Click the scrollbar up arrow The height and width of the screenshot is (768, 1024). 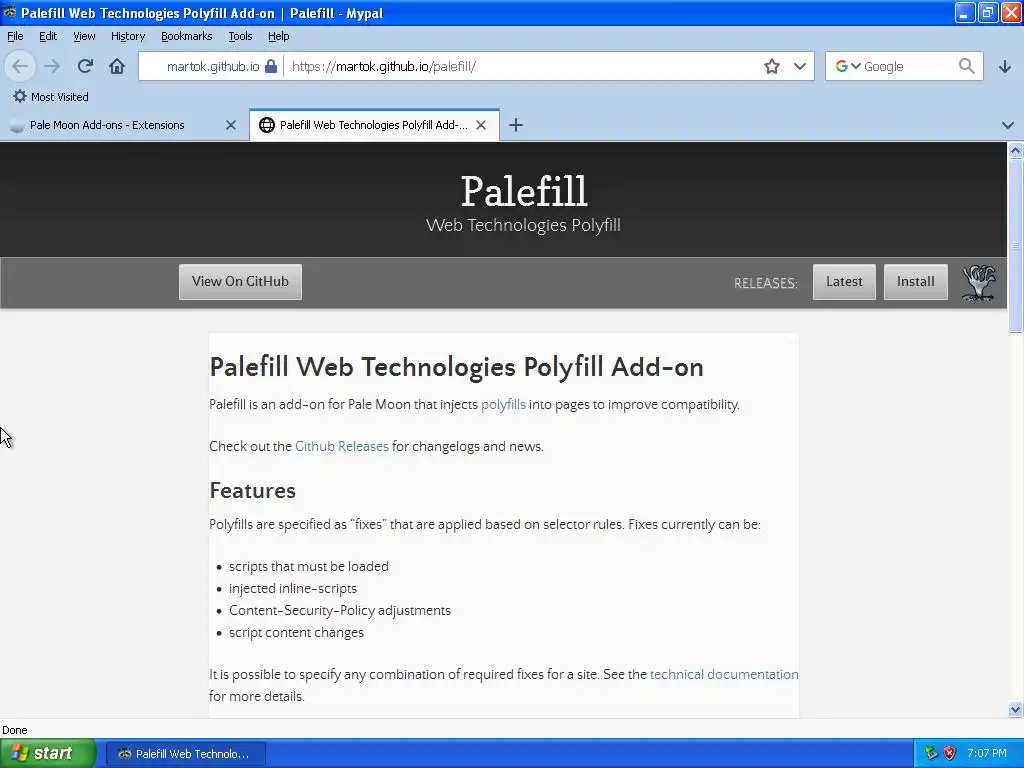click(x=1015, y=151)
